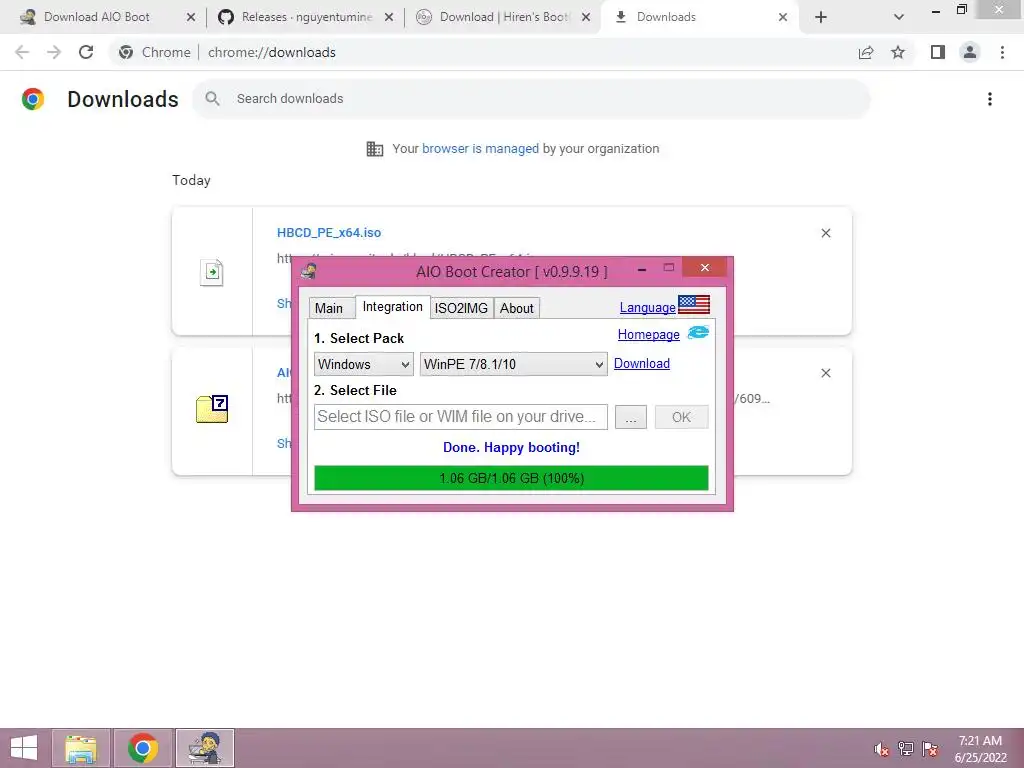The image size is (1024, 768).
Task: Bookmark this tab with the star
Action: tap(898, 52)
